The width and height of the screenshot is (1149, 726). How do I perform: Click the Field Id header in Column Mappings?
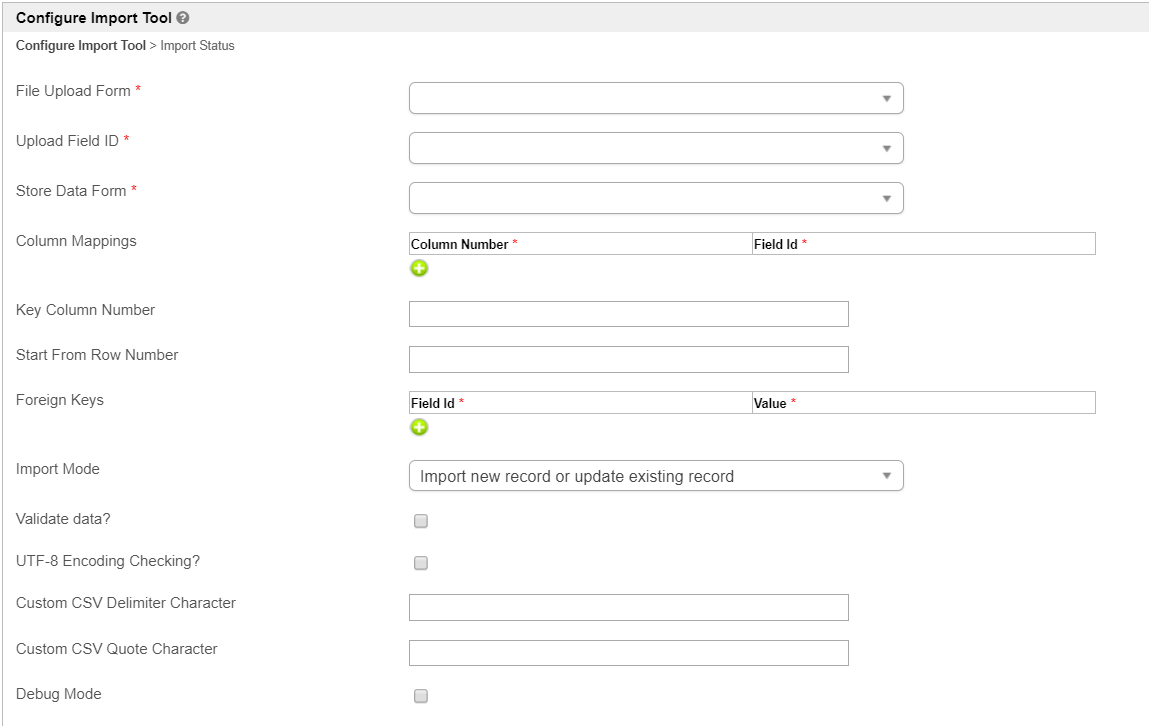pyautogui.click(x=776, y=244)
